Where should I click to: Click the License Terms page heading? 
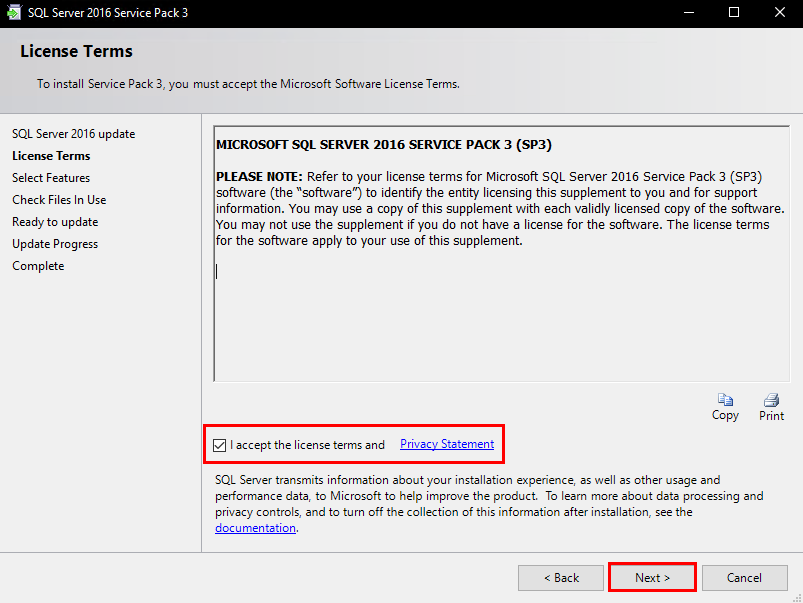point(76,51)
